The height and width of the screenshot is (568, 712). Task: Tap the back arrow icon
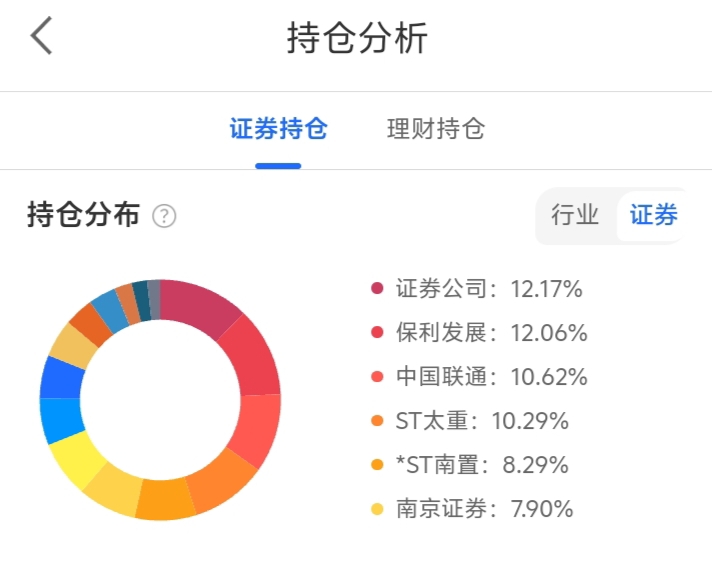[41, 38]
